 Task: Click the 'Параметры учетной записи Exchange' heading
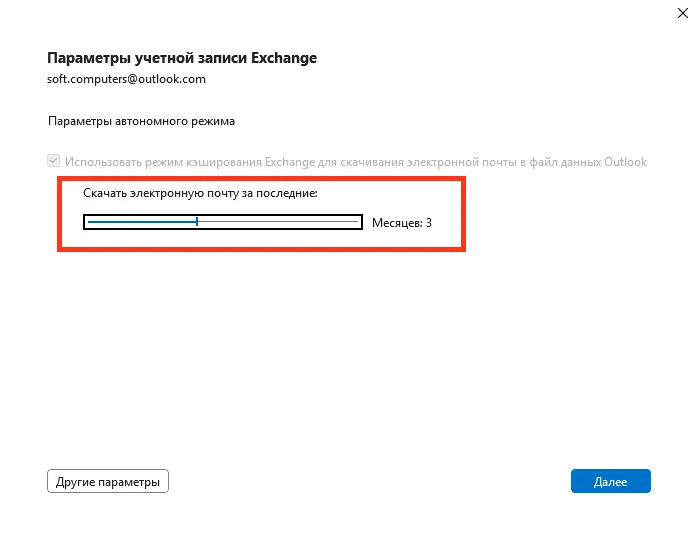point(182,58)
